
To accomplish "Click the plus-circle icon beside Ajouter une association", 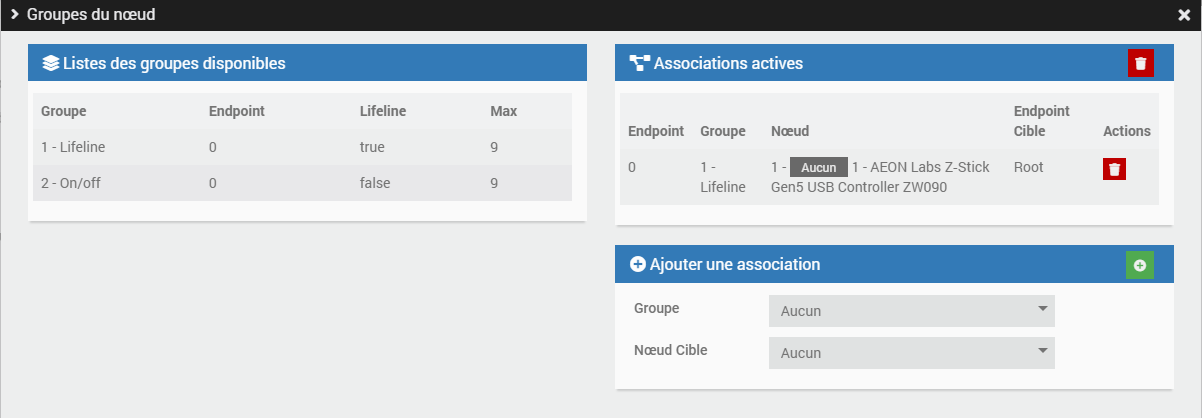I will [x=638, y=265].
